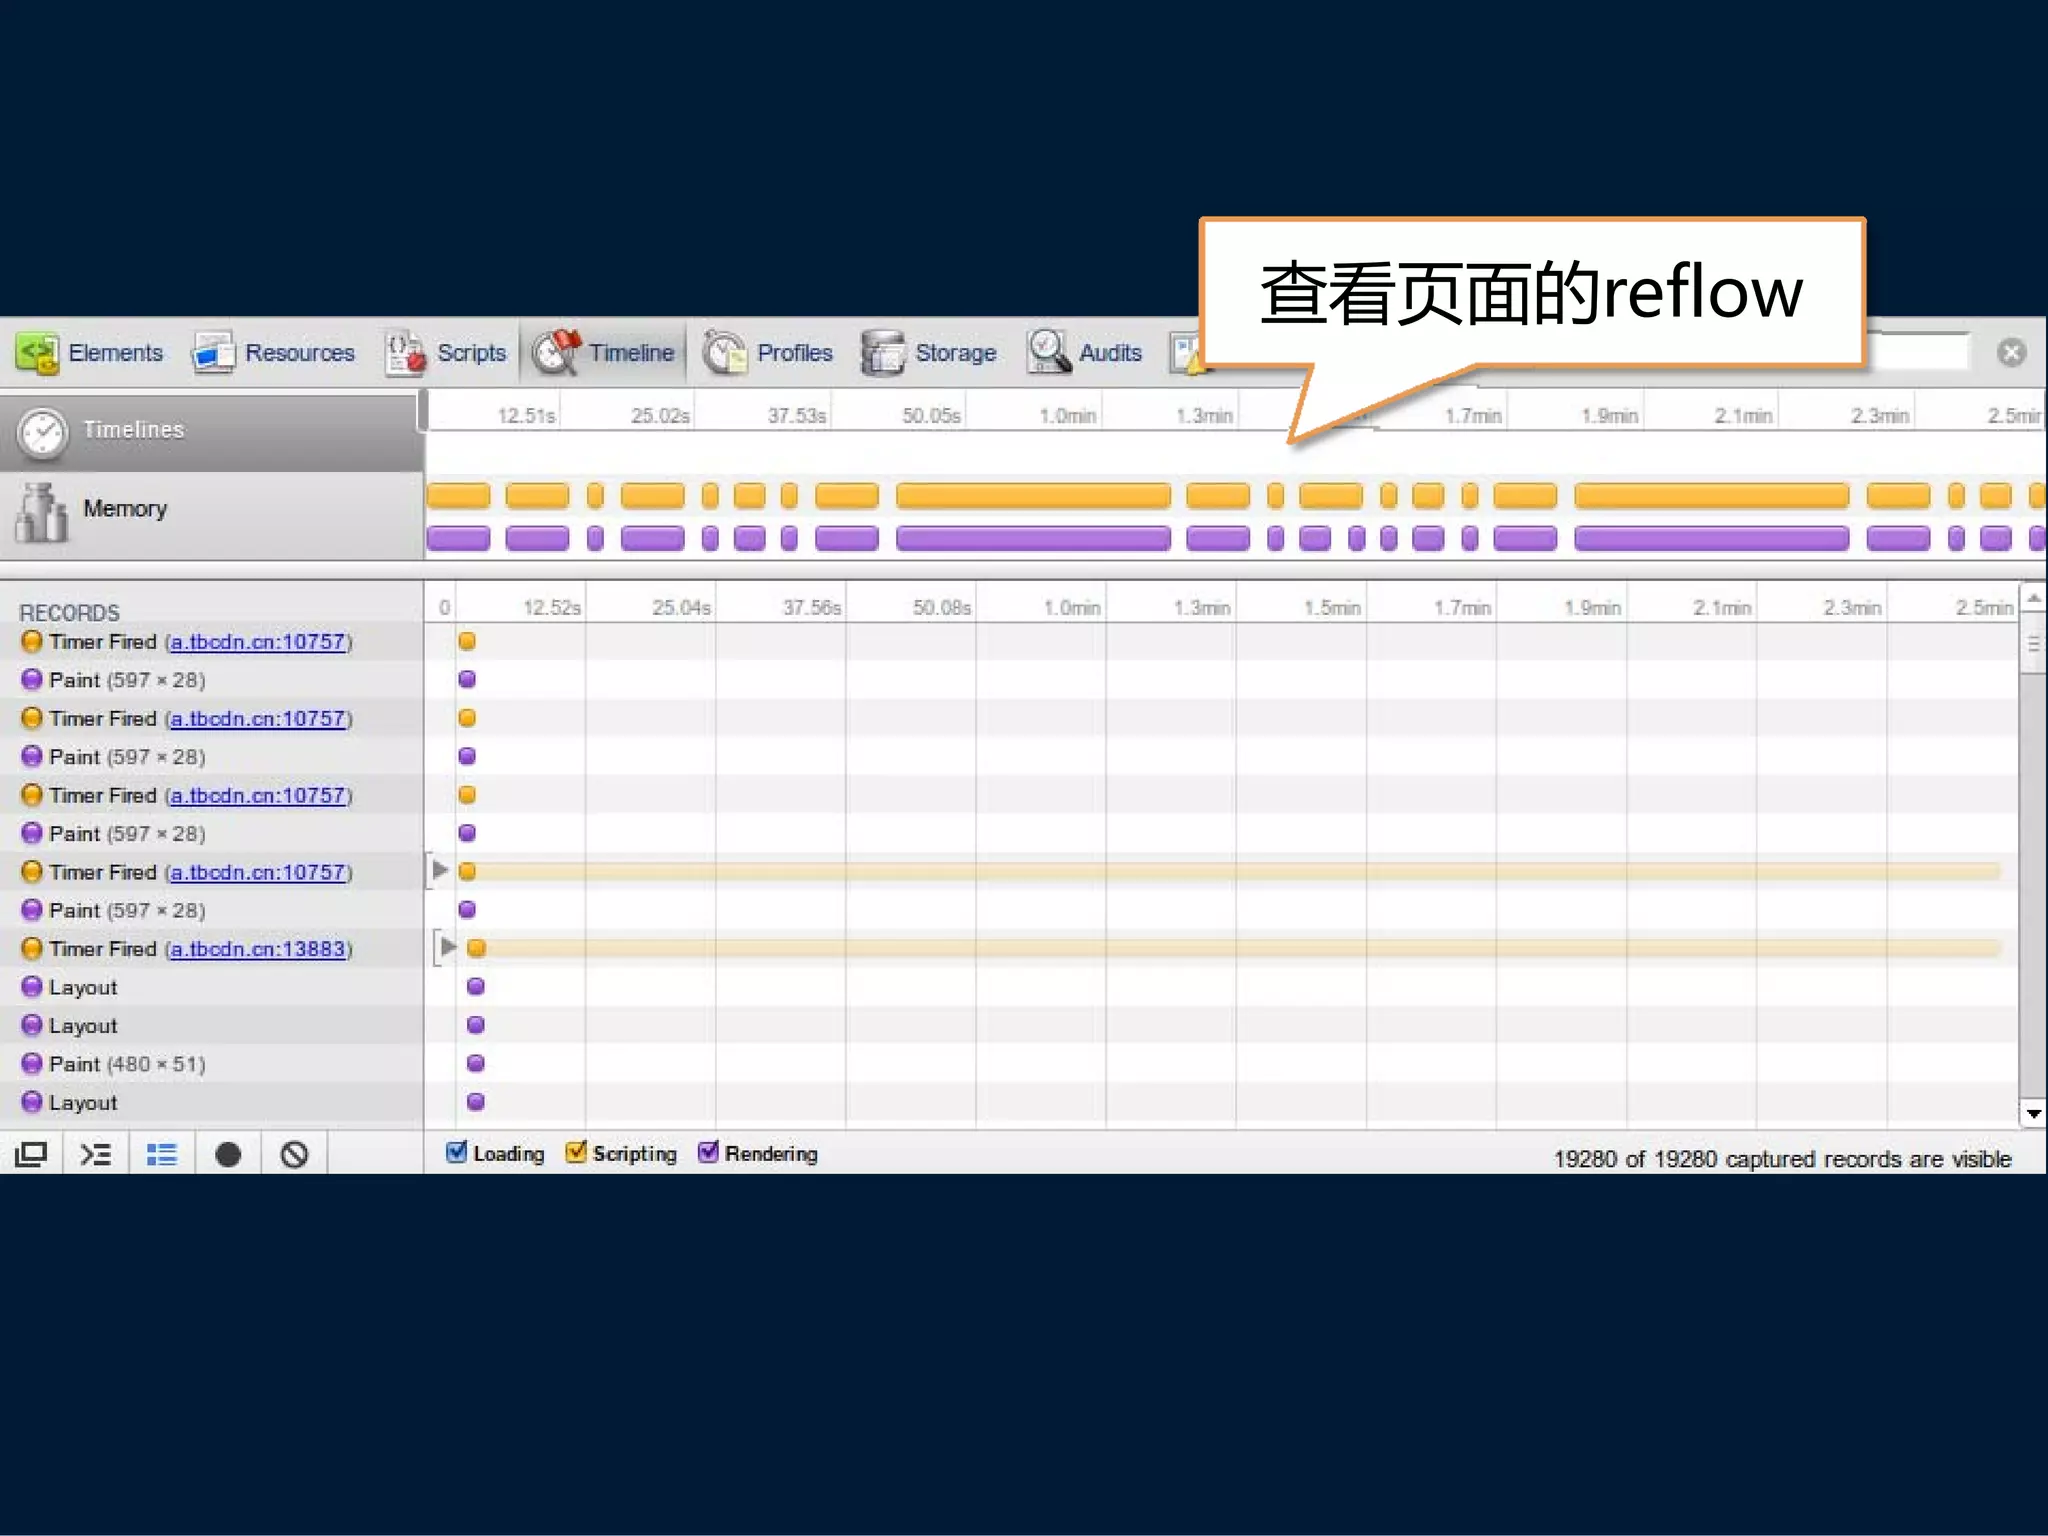Start recording with the record button

(x=228, y=1155)
